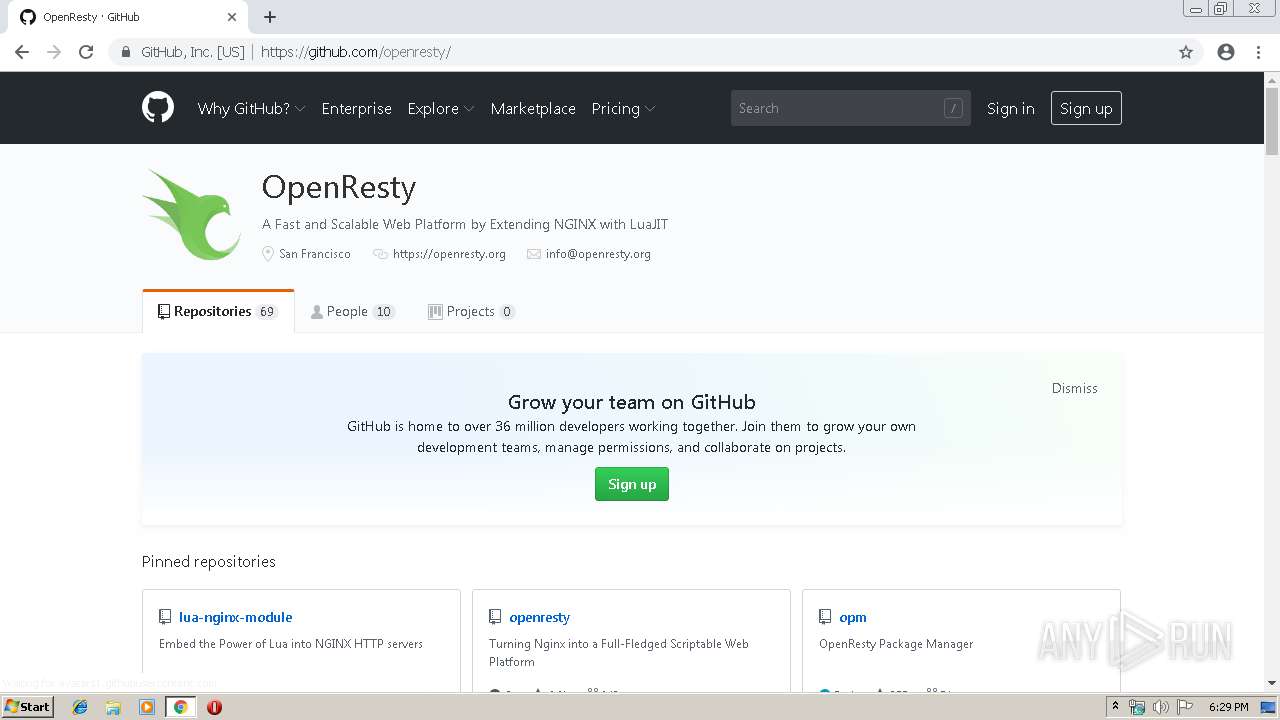Image resolution: width=1280 pixels, height=720 pixels.
Task: Open a new browser tab with plus
Action: pyautogui.click(x=270, y=17)
